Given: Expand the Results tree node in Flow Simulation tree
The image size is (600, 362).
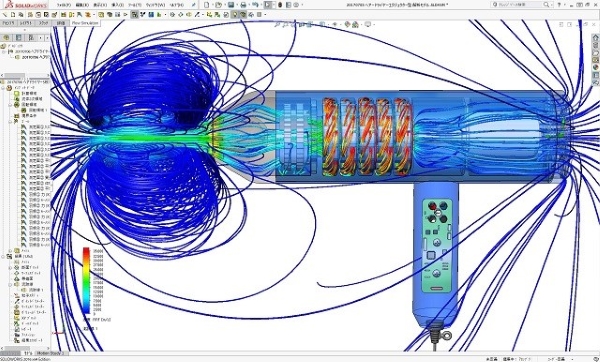Looking at the screenshot, I should point(3,256).
